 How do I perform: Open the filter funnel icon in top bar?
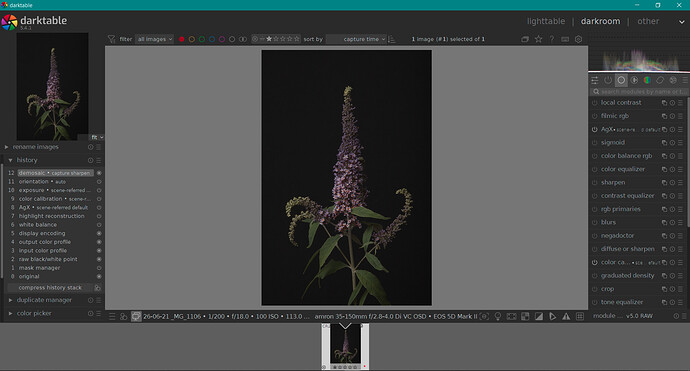[111, 39]
